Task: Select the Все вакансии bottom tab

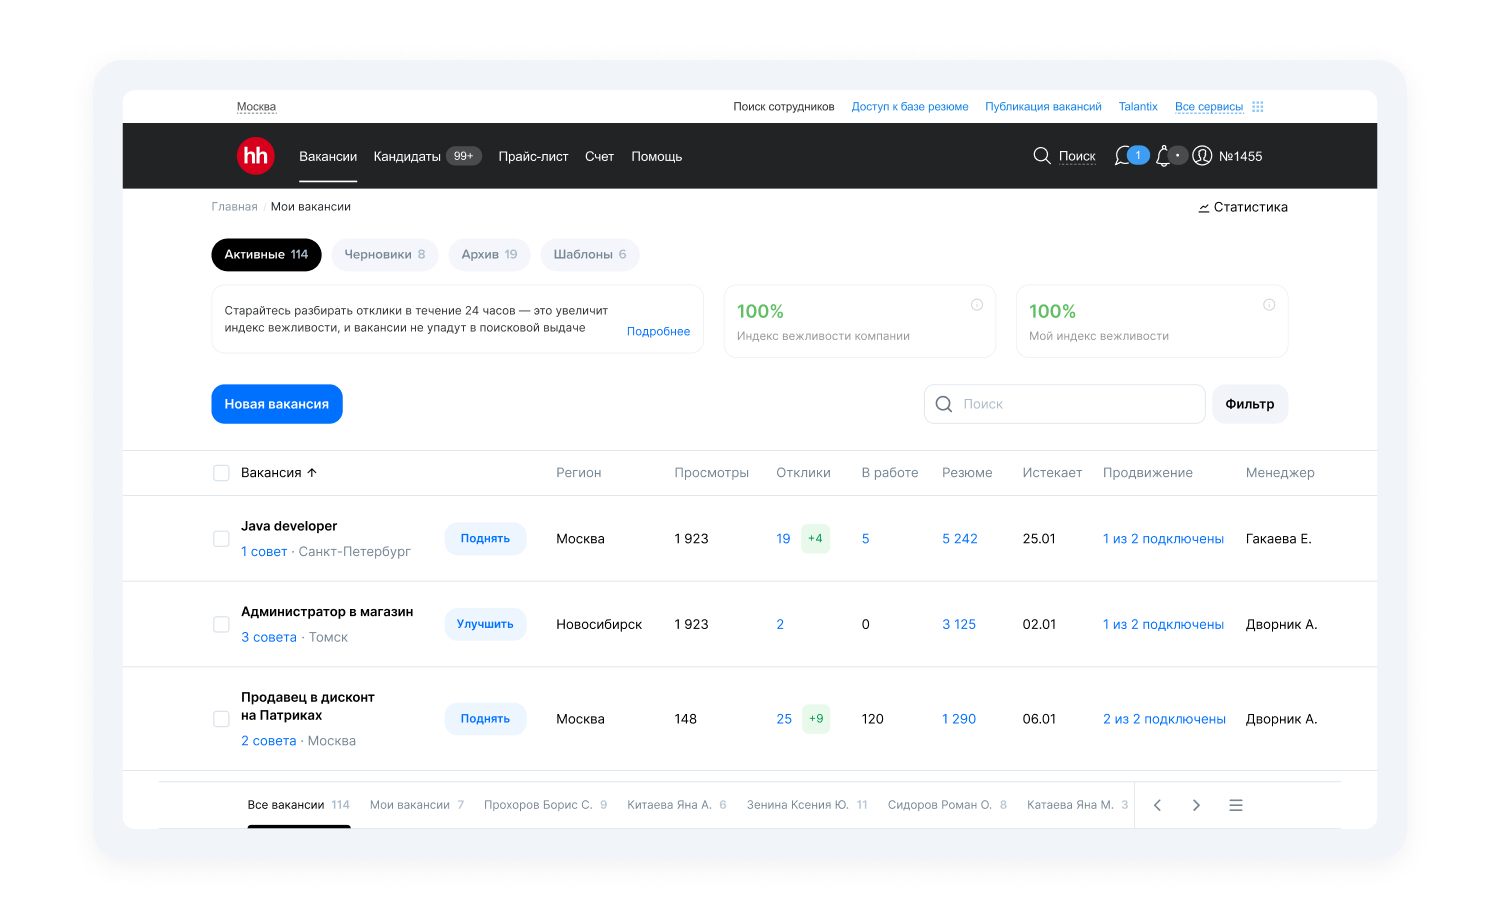Action: (299, 805)
